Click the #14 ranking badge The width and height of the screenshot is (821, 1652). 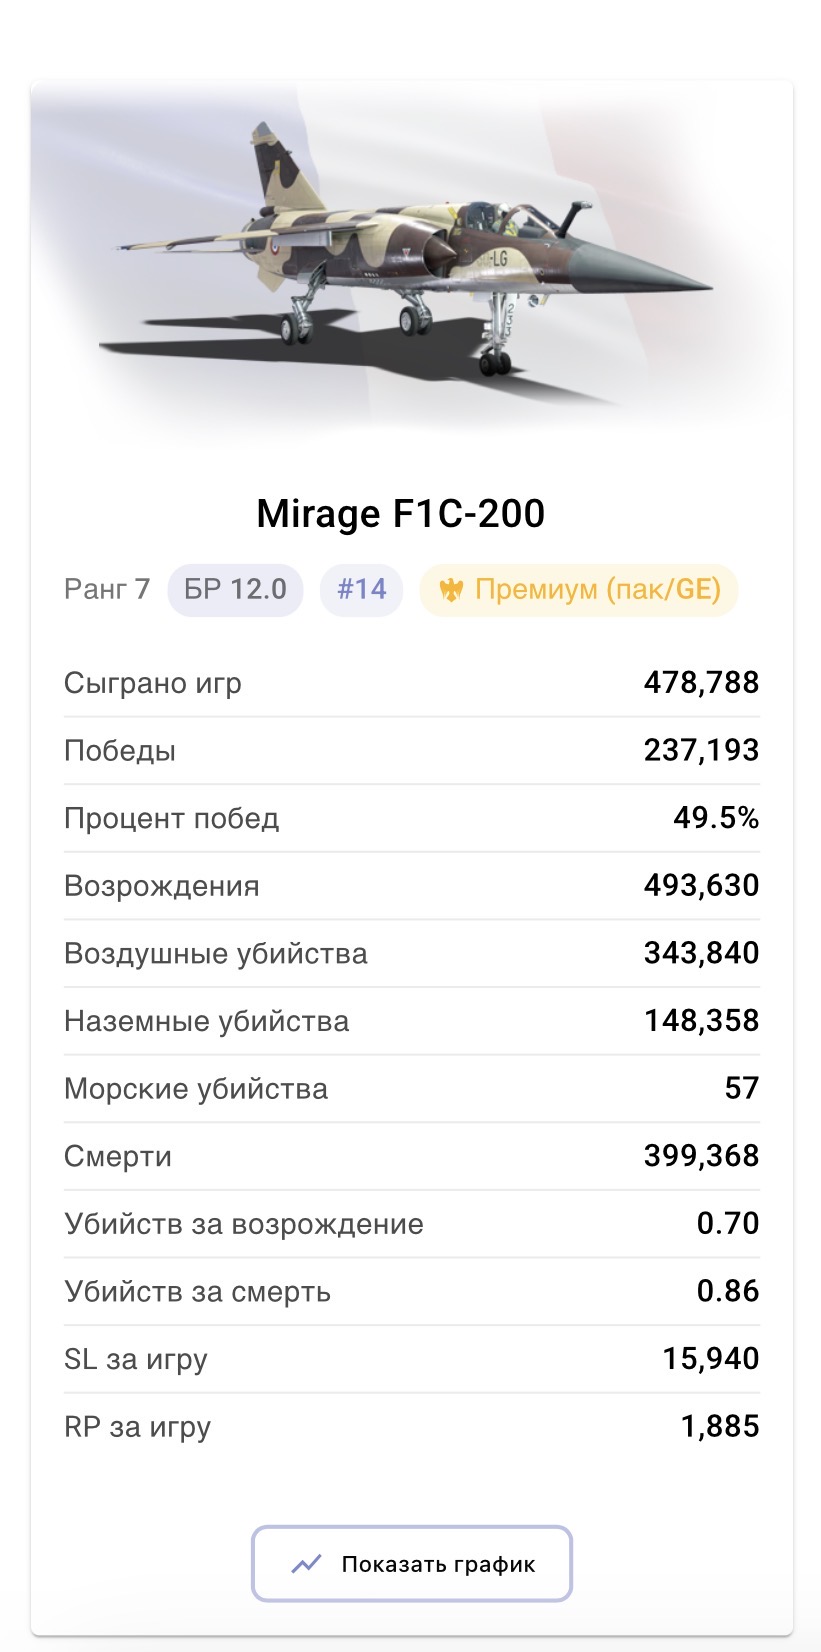tap(361, 589)
